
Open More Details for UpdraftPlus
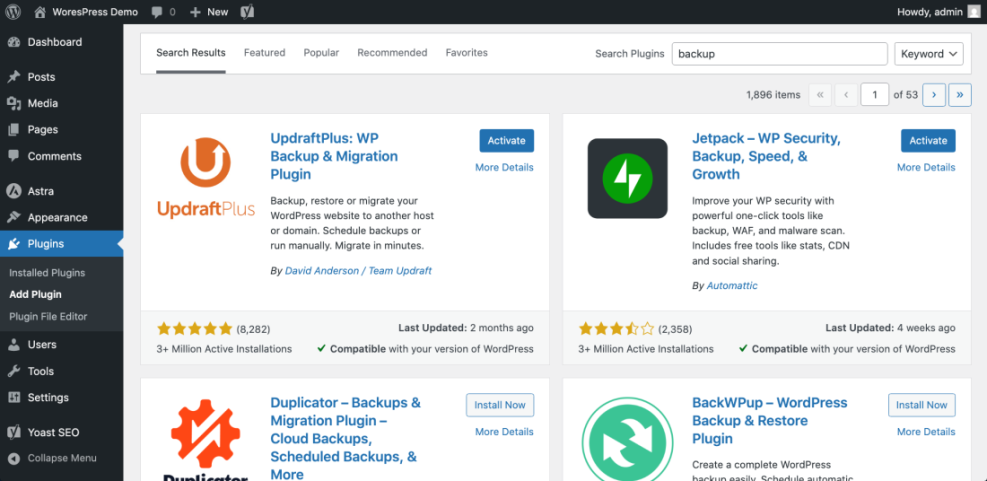tap(504, 167)
